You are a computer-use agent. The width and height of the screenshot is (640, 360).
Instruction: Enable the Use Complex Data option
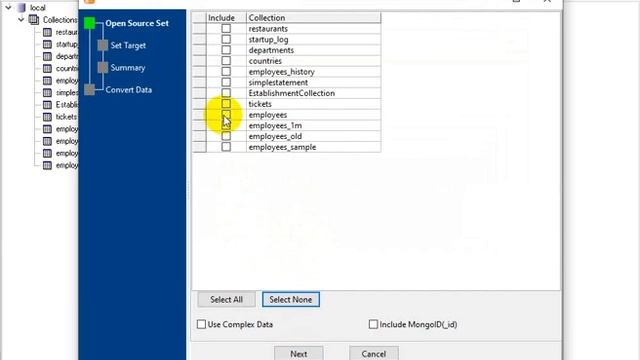[201, 324]
